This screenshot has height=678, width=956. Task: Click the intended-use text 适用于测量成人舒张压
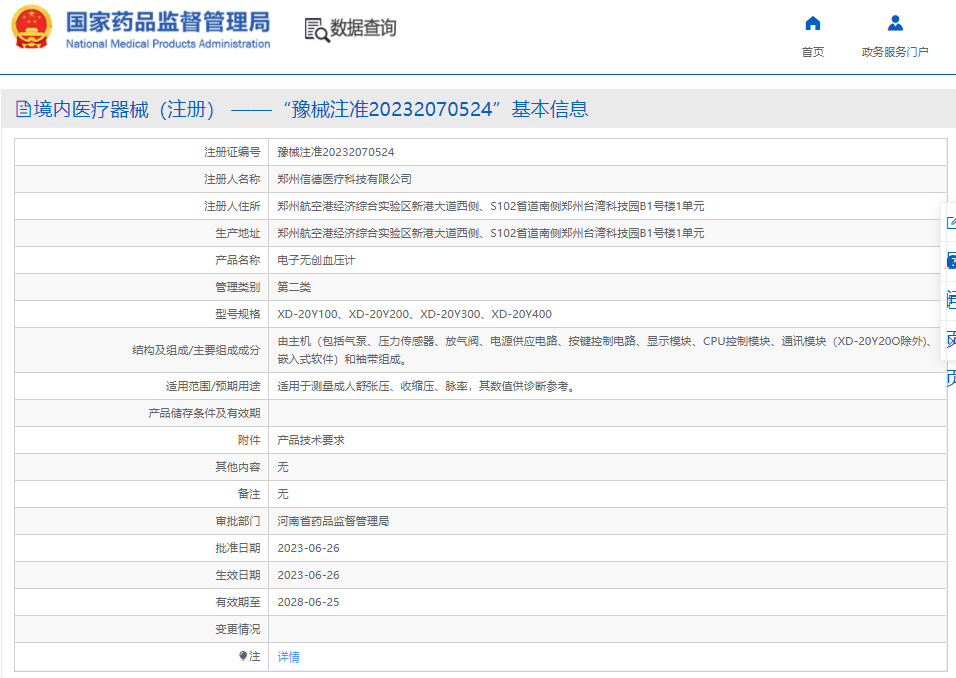tap(427, 386)
